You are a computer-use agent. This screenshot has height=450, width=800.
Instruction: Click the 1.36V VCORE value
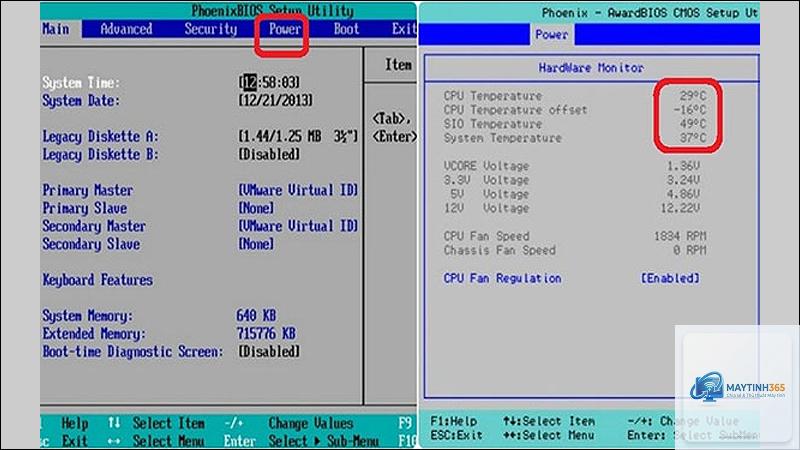pyautogui.click(x=683, y=166)
